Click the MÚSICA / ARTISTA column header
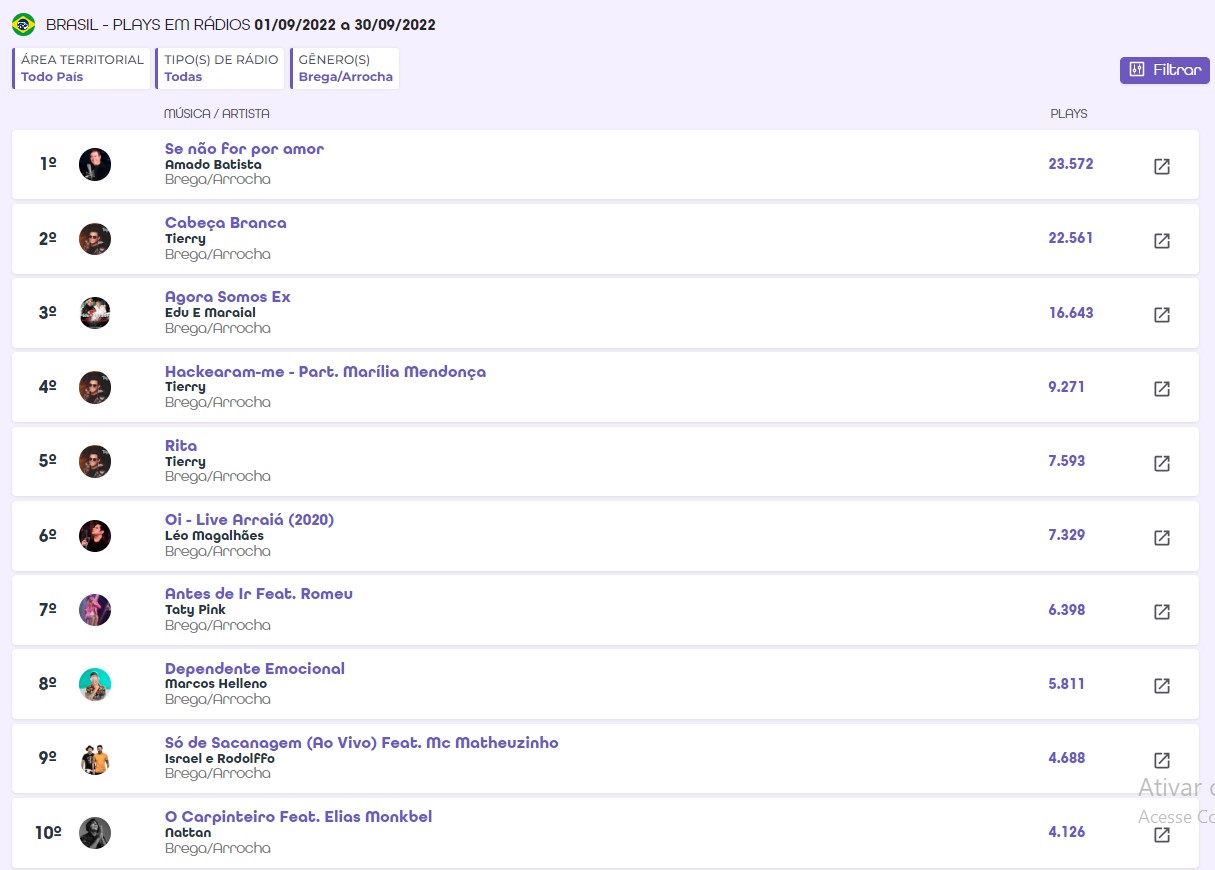1215x870 pixels. coord(216,114)
